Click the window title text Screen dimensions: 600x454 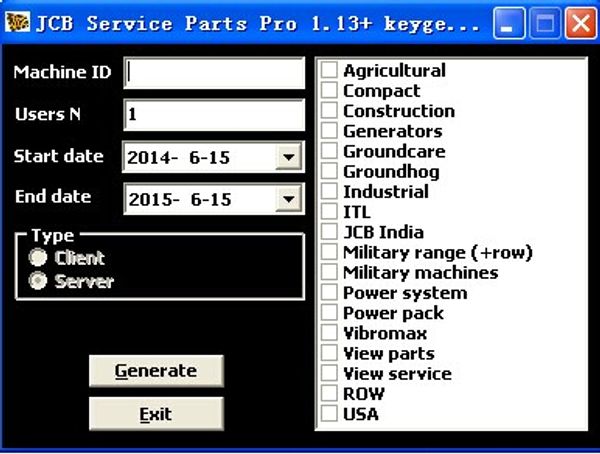(258, 24)
